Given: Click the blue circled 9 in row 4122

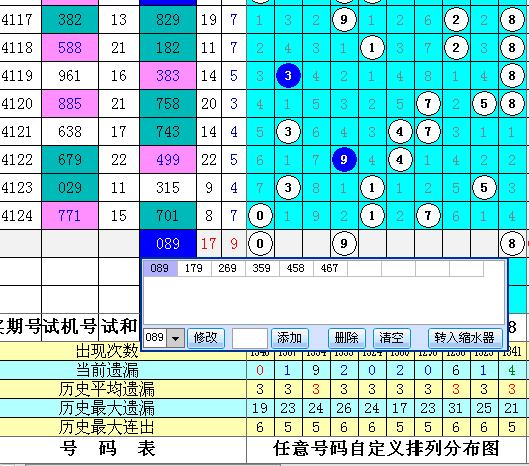Looking at the screenshot, I should coord(344,159).
